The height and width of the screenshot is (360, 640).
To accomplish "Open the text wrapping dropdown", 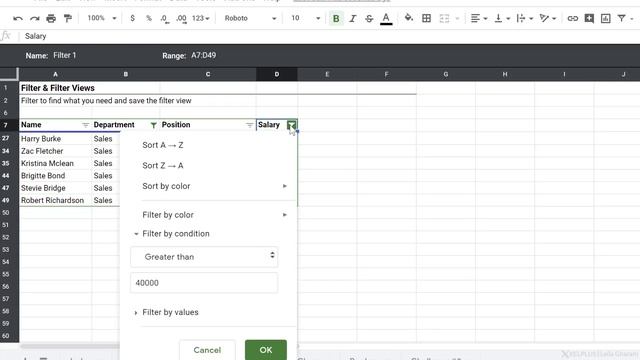I will coord(524,18).
